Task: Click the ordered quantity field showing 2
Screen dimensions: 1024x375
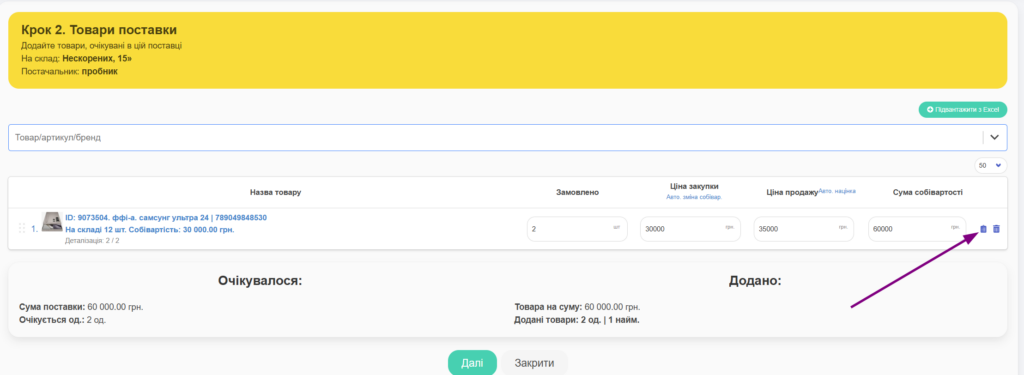Action: click(577, 229)
